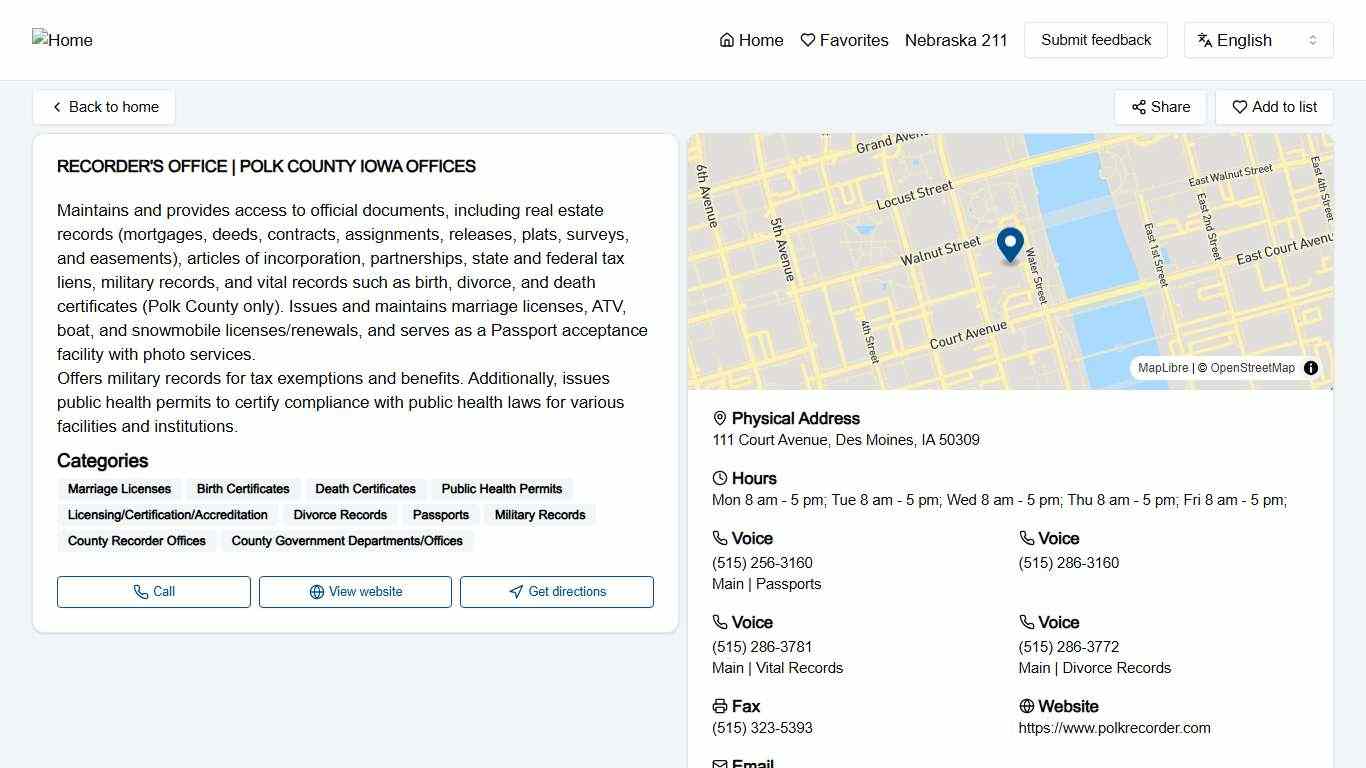1366x768 pixels.
Task: Click Get directions button
Action: click(x=556, y=592)
